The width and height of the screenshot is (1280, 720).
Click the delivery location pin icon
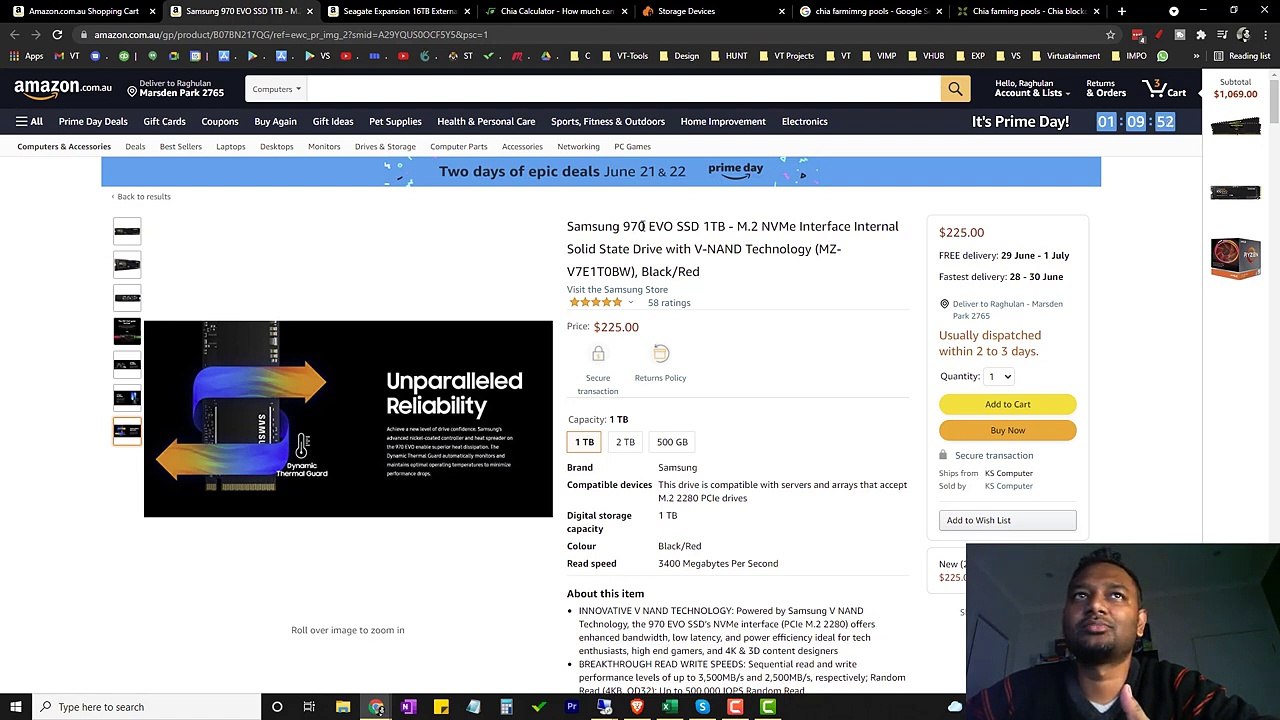(132, 92)
